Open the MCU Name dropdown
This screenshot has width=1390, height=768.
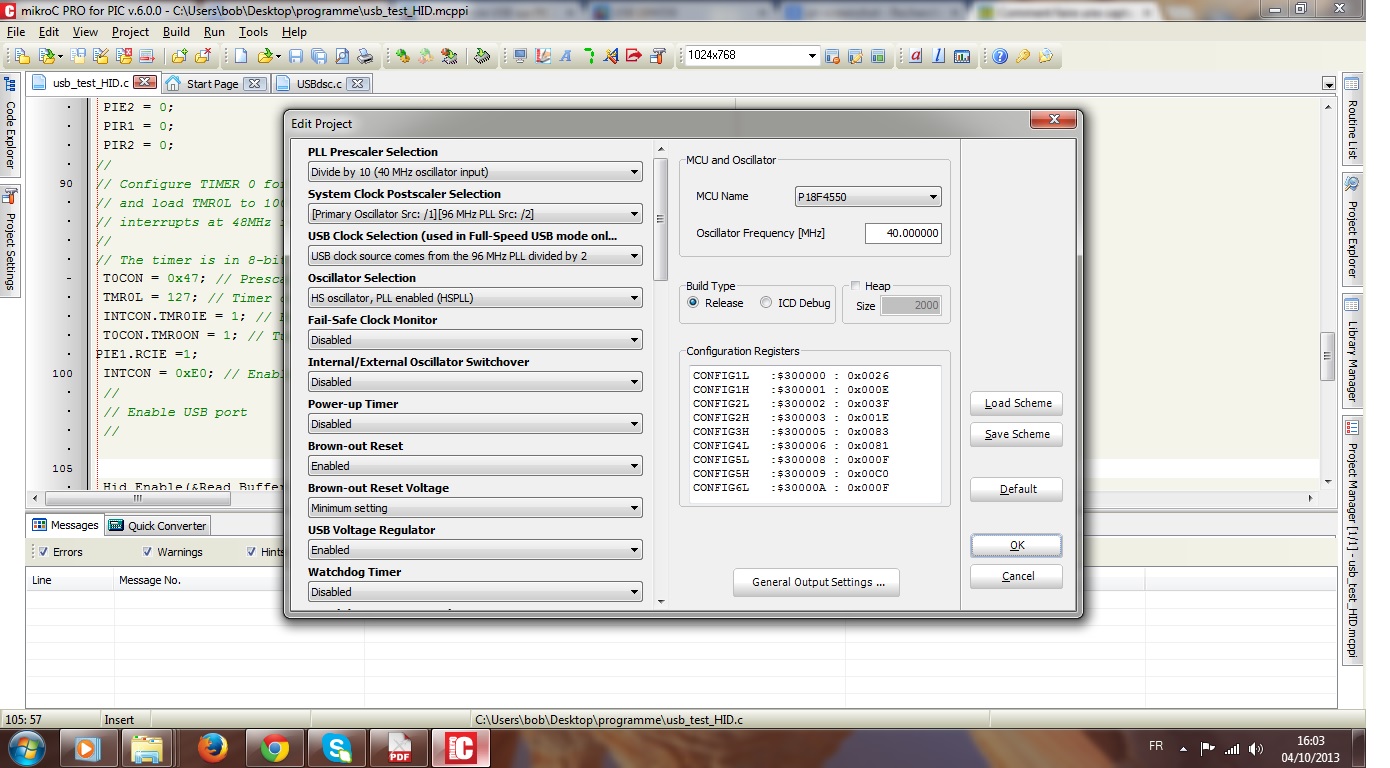(x=868, y=197)
